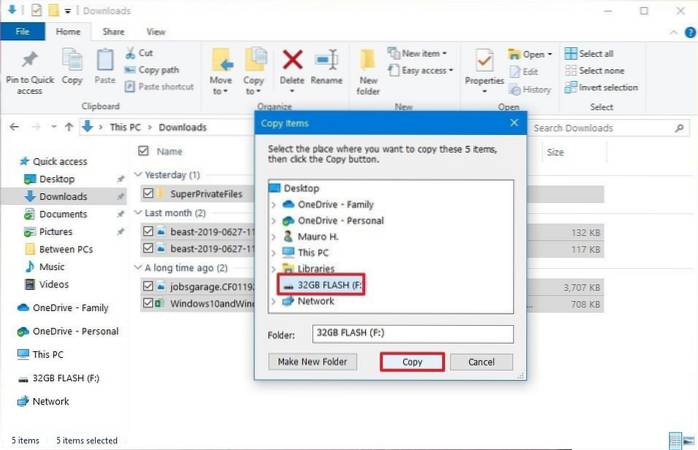Go up one folder level
Screen dimensions: 698x450
point(69,127)
